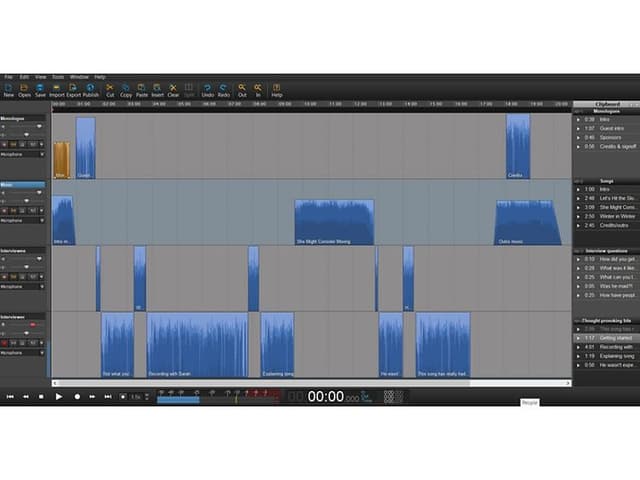640x480 pixels.
Task: Select 'Let's Hit the...' song row
Action: coord(607,198)
